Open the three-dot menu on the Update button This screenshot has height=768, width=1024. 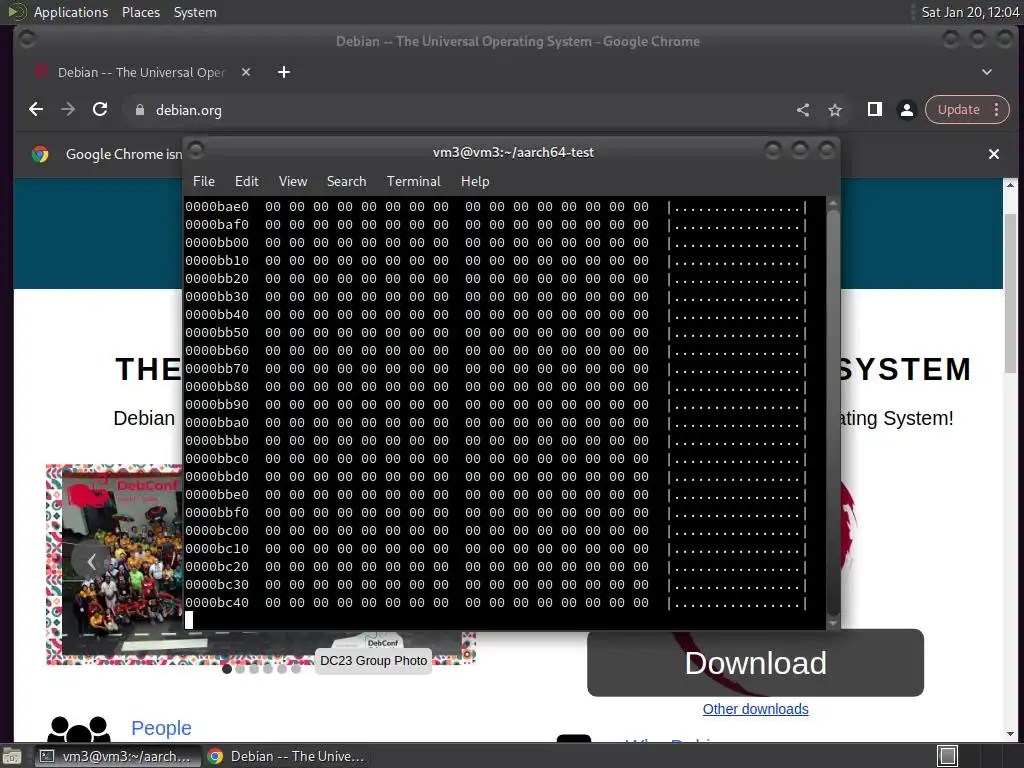coord(997,110)
